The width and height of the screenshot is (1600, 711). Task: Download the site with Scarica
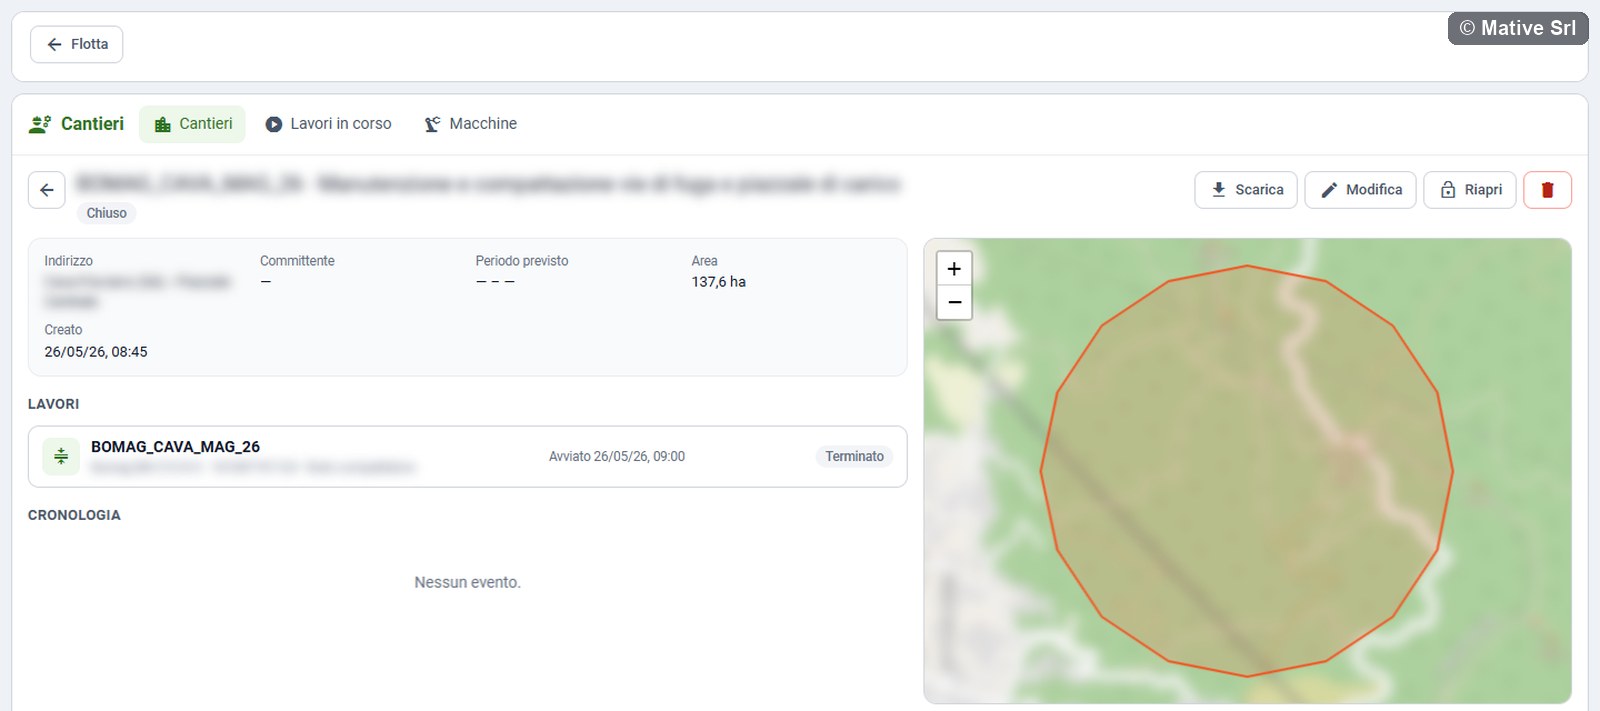[x=1246, y=190]
